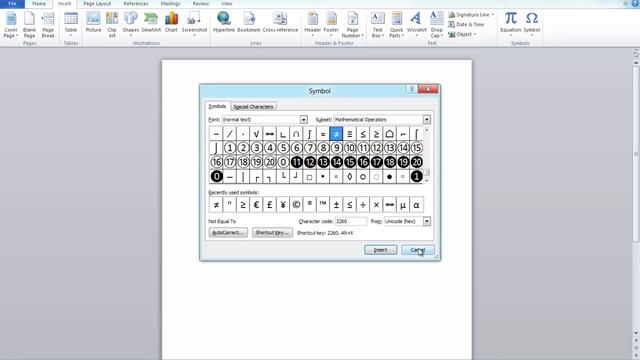640x360 pixels.
Task: Add a Bookmark
Action: 249,23
